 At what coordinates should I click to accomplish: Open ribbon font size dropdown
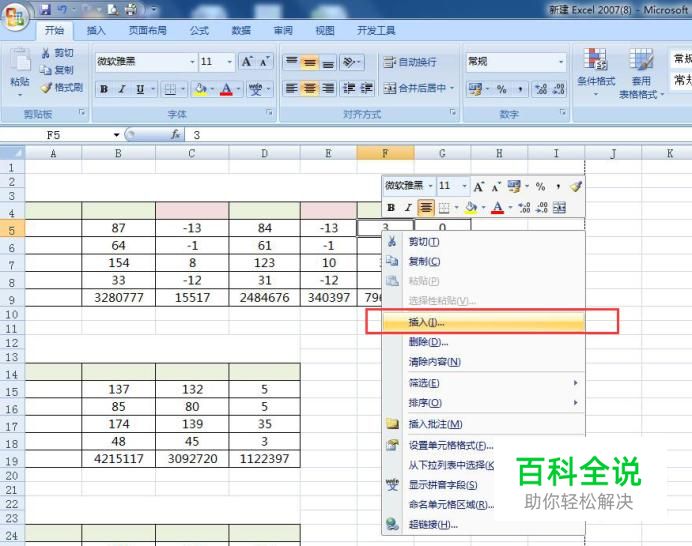pos(229,62)
